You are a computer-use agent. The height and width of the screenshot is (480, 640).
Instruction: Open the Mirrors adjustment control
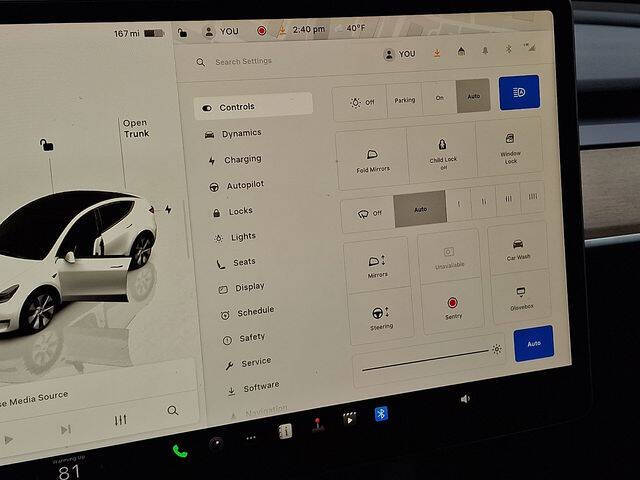tap(377, 265)
